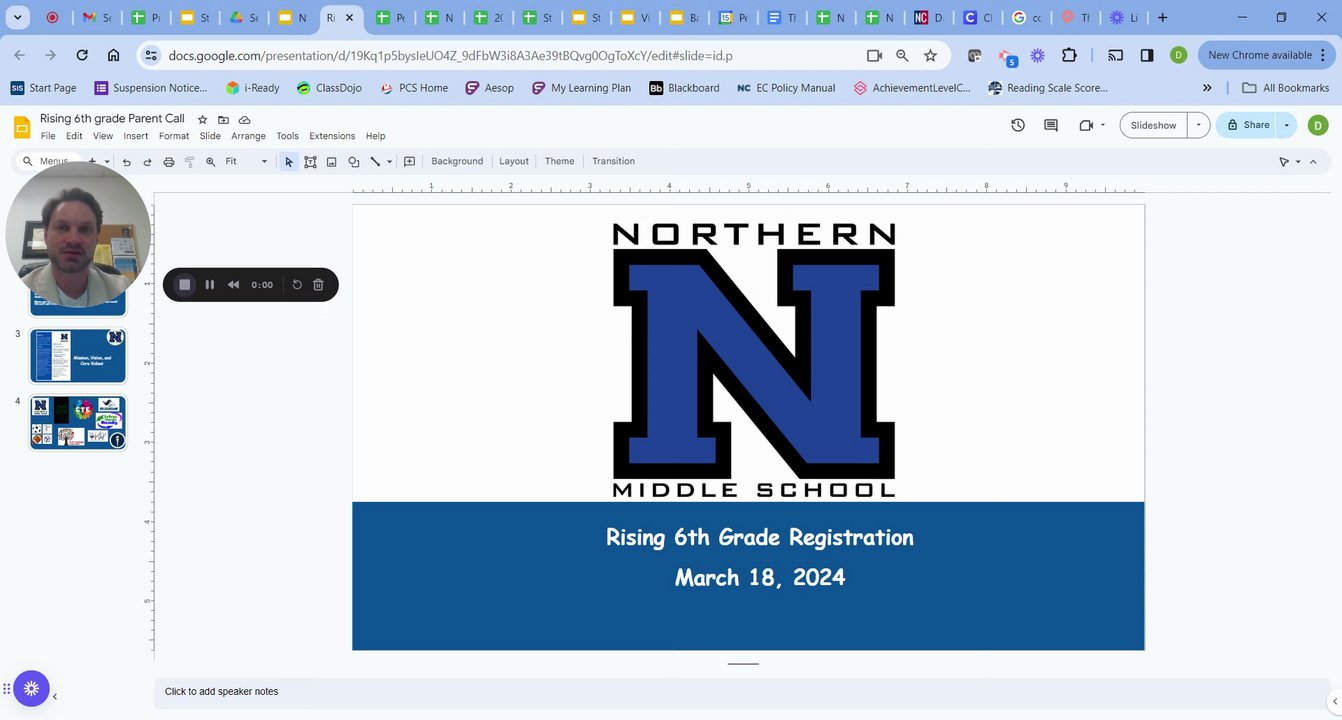Expand the Share options arrow

click(x=1287, y=125)
